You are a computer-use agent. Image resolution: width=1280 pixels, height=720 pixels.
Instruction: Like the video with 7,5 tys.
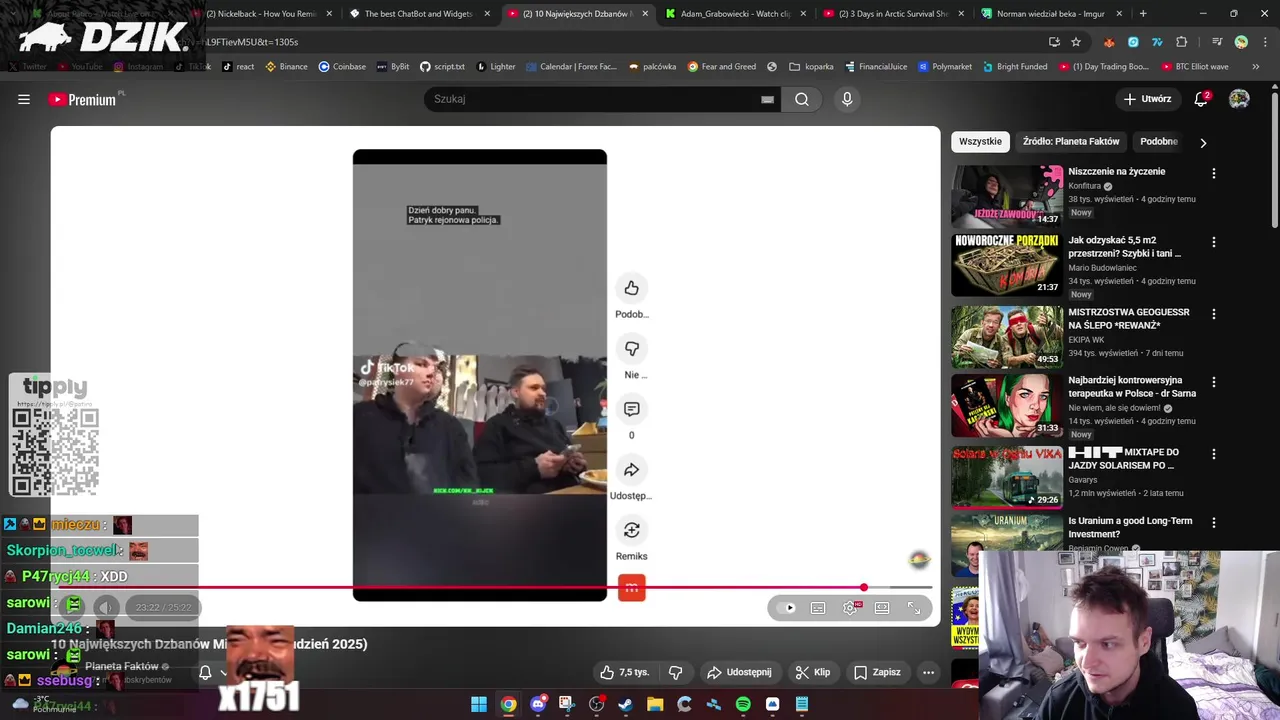(x=624, y=672)
